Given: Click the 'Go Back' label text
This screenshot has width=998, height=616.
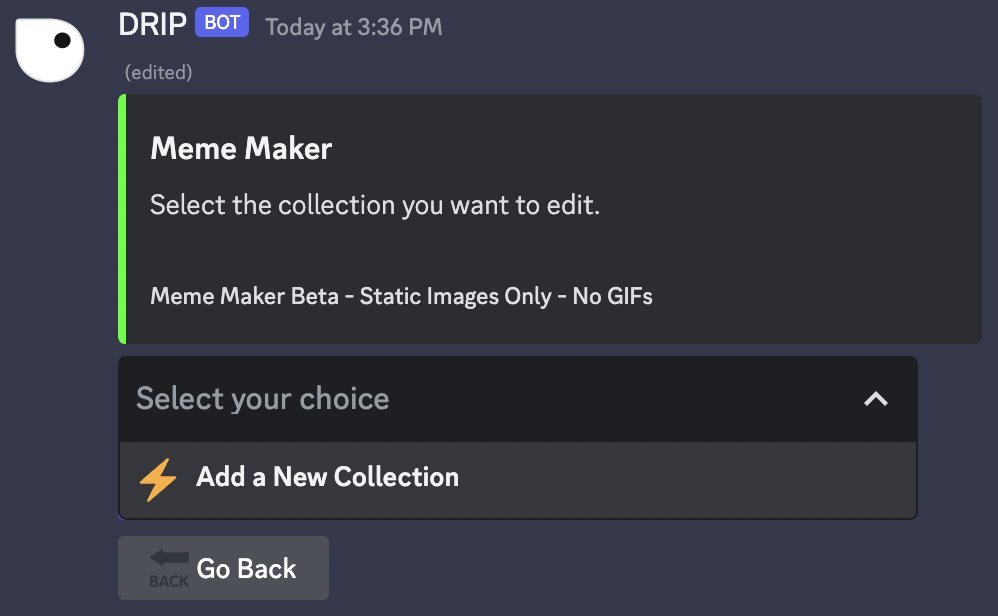Looking at the screenshot, I should click(246, 568).
